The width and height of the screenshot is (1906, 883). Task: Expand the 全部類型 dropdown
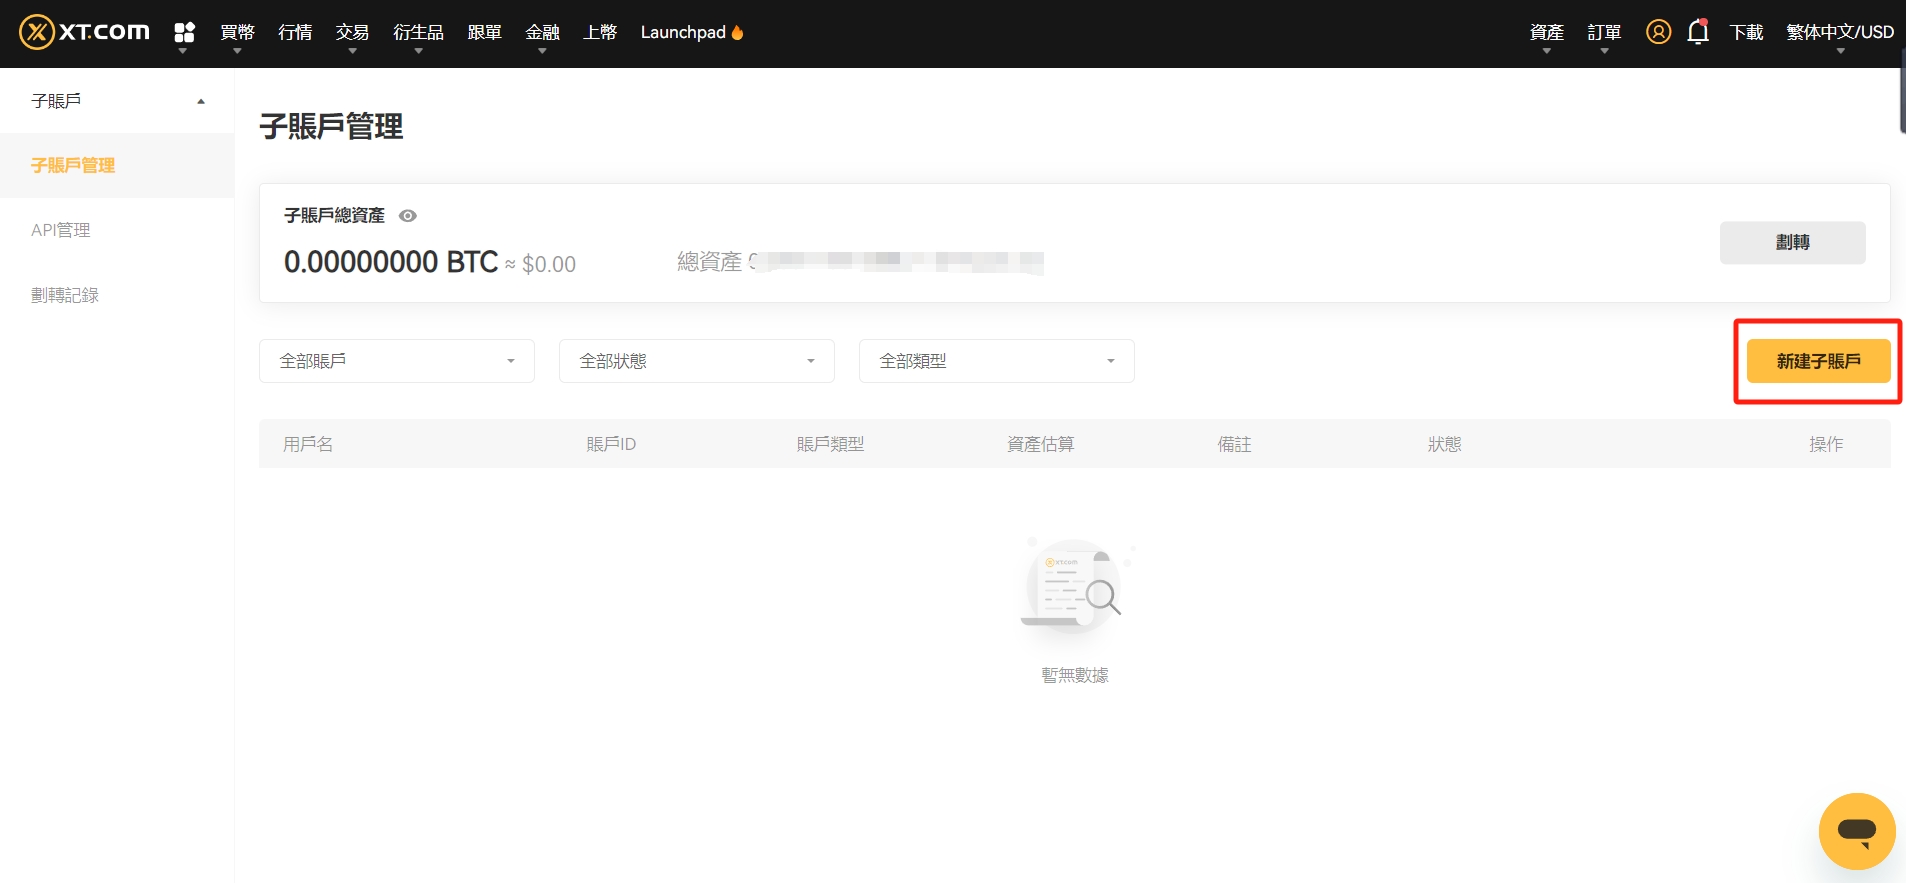[x=997, y=361]
